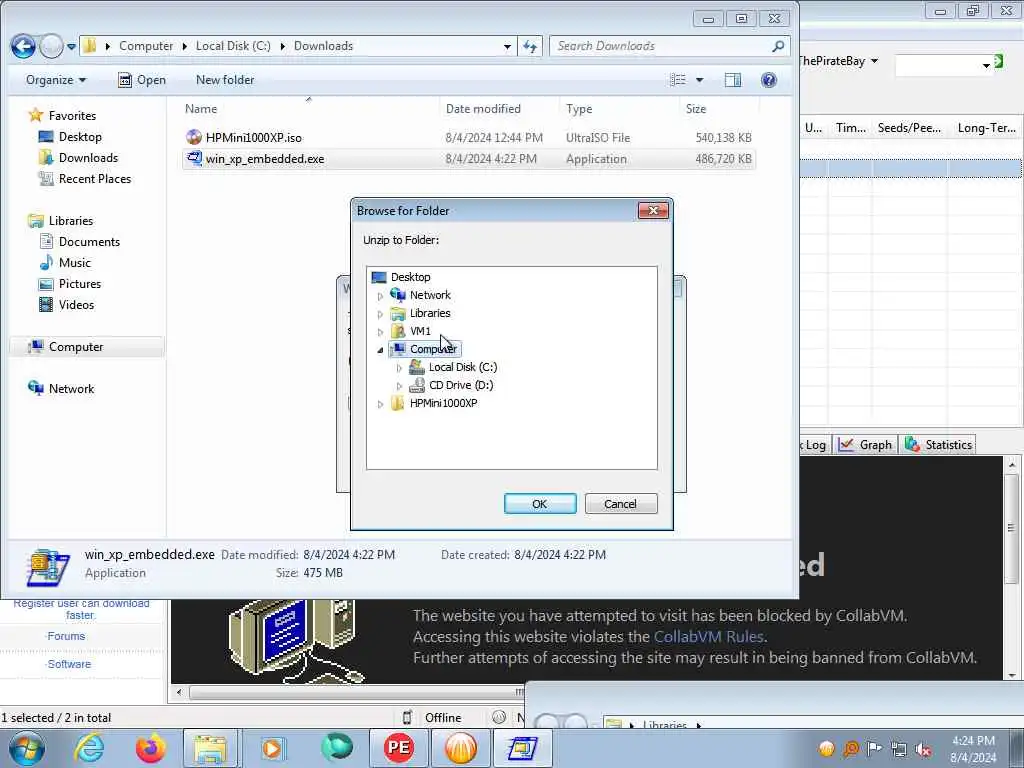This screenshot has width=1024, height=768.
Task: Click the search magnifier icon in Downloads
Action: coord(778,46)
